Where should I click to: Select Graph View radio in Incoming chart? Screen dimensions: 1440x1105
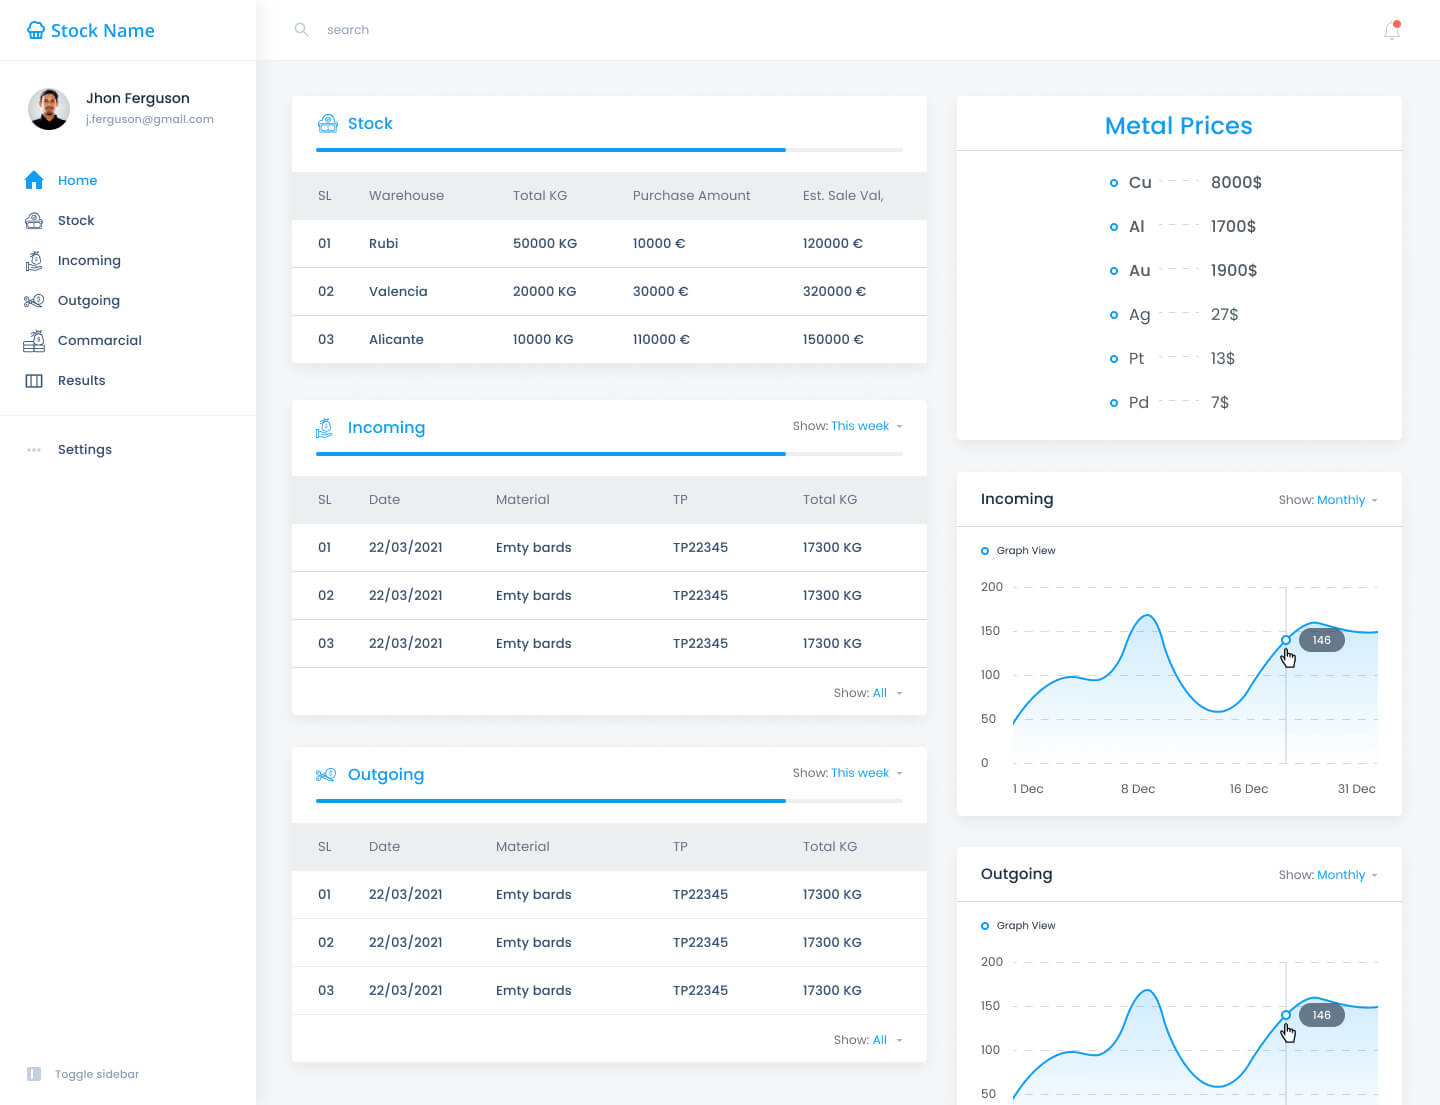pyautogui.click(x=985, y=551)
